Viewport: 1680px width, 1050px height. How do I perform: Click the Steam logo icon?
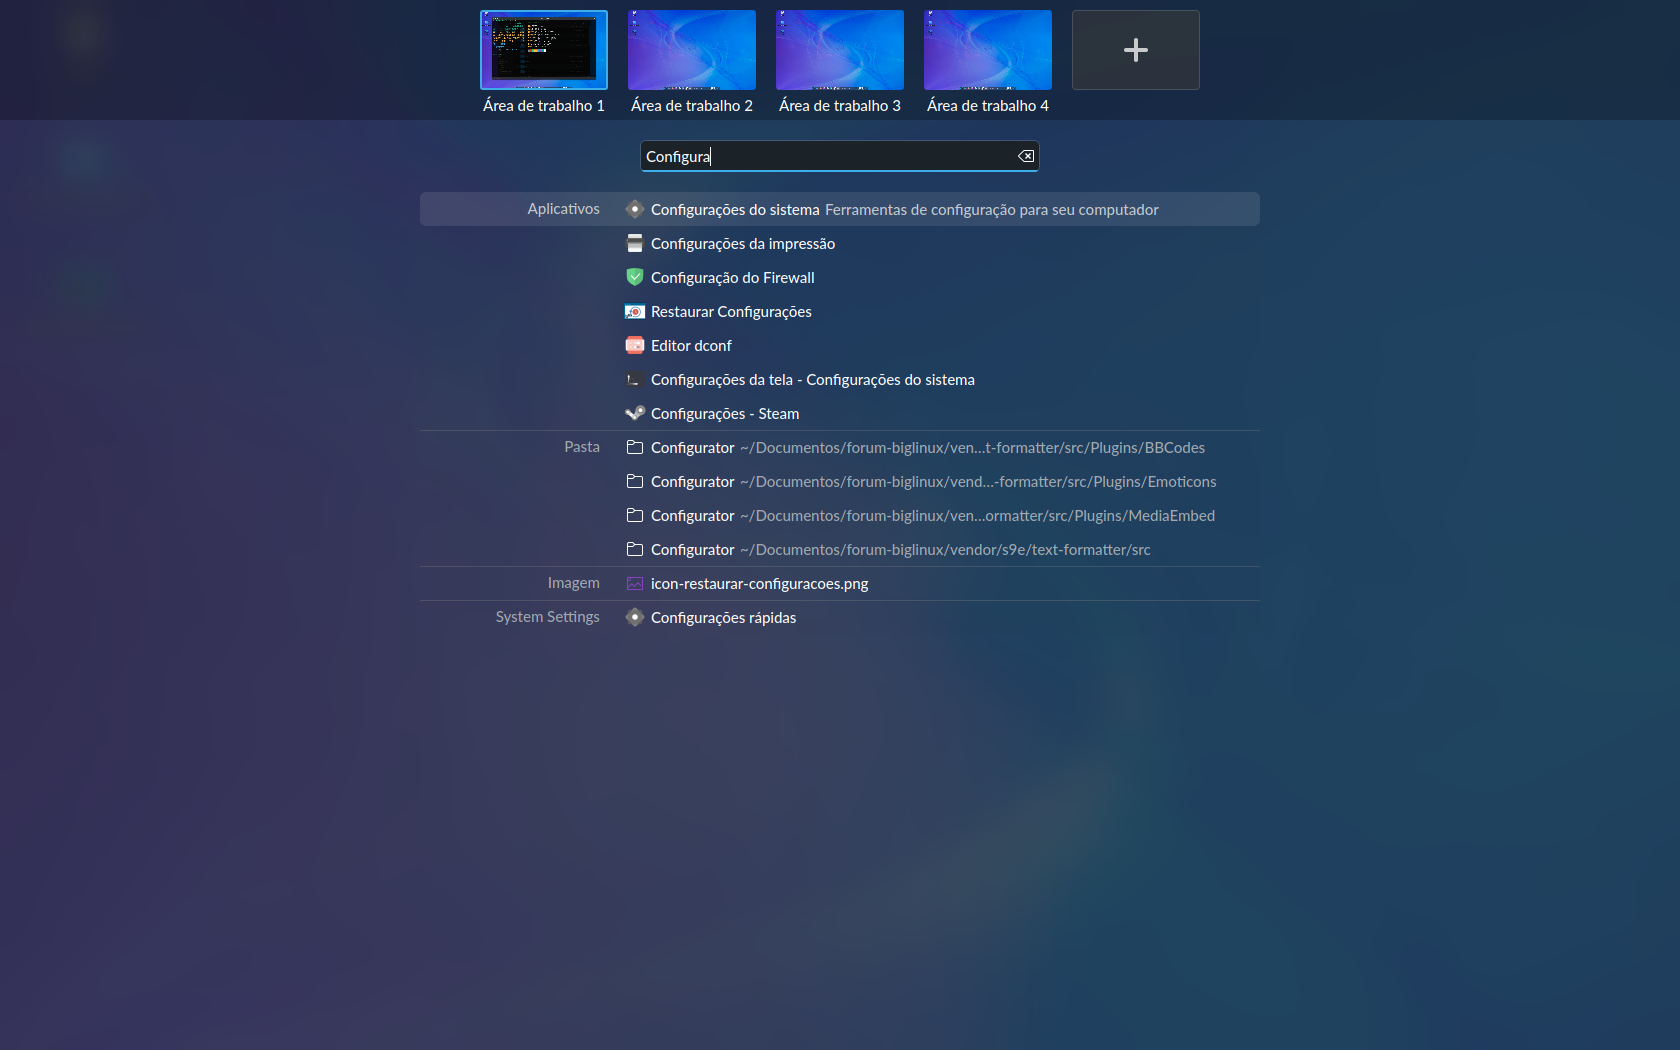[635, 413]
